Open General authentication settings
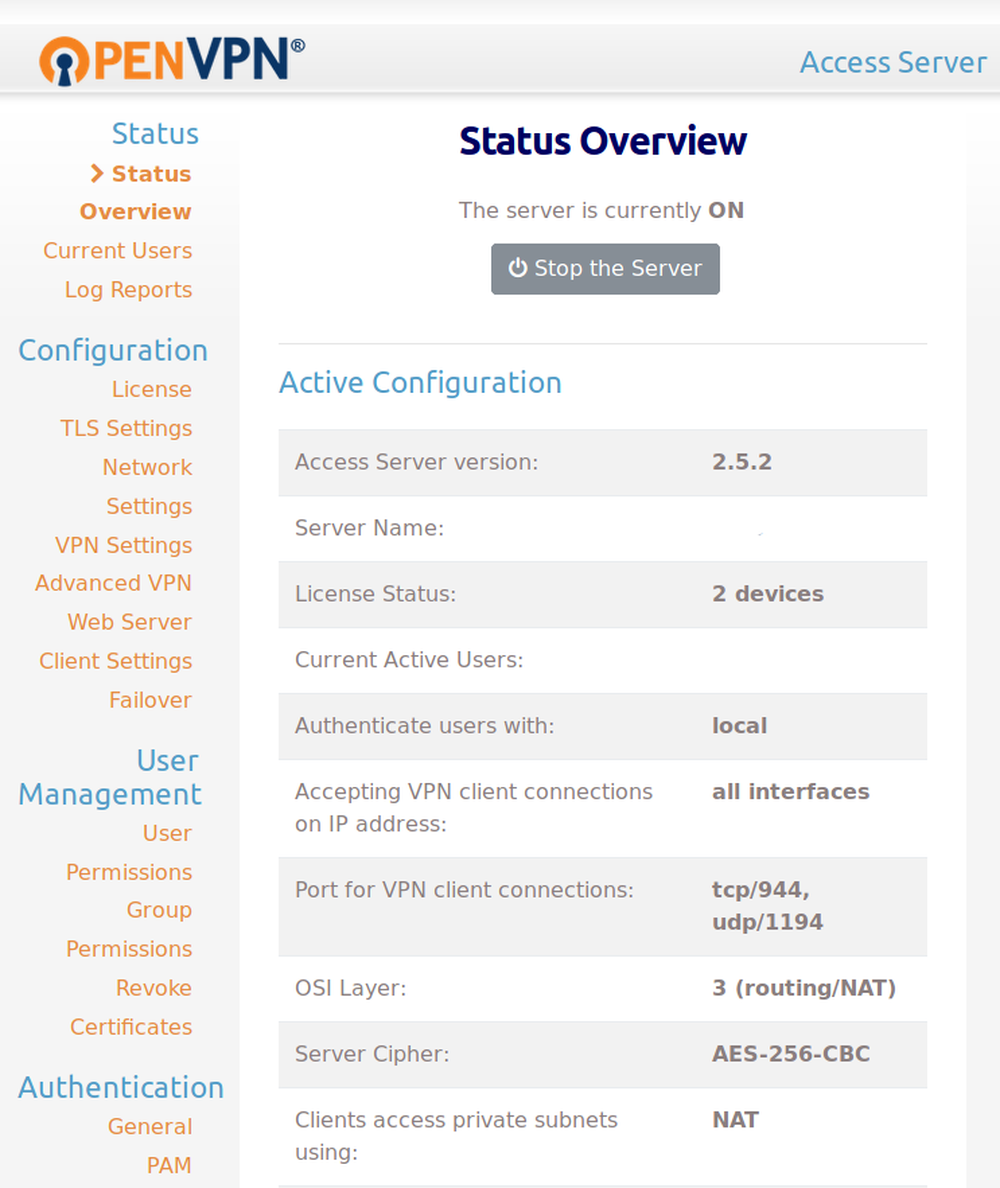This screenshot has height=1188, width=1000. click(149, 1127)
